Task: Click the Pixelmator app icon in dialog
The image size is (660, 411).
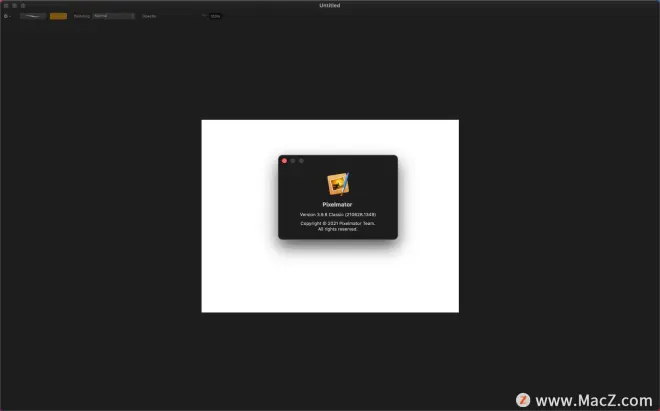Action: click(x=338, y=184)
